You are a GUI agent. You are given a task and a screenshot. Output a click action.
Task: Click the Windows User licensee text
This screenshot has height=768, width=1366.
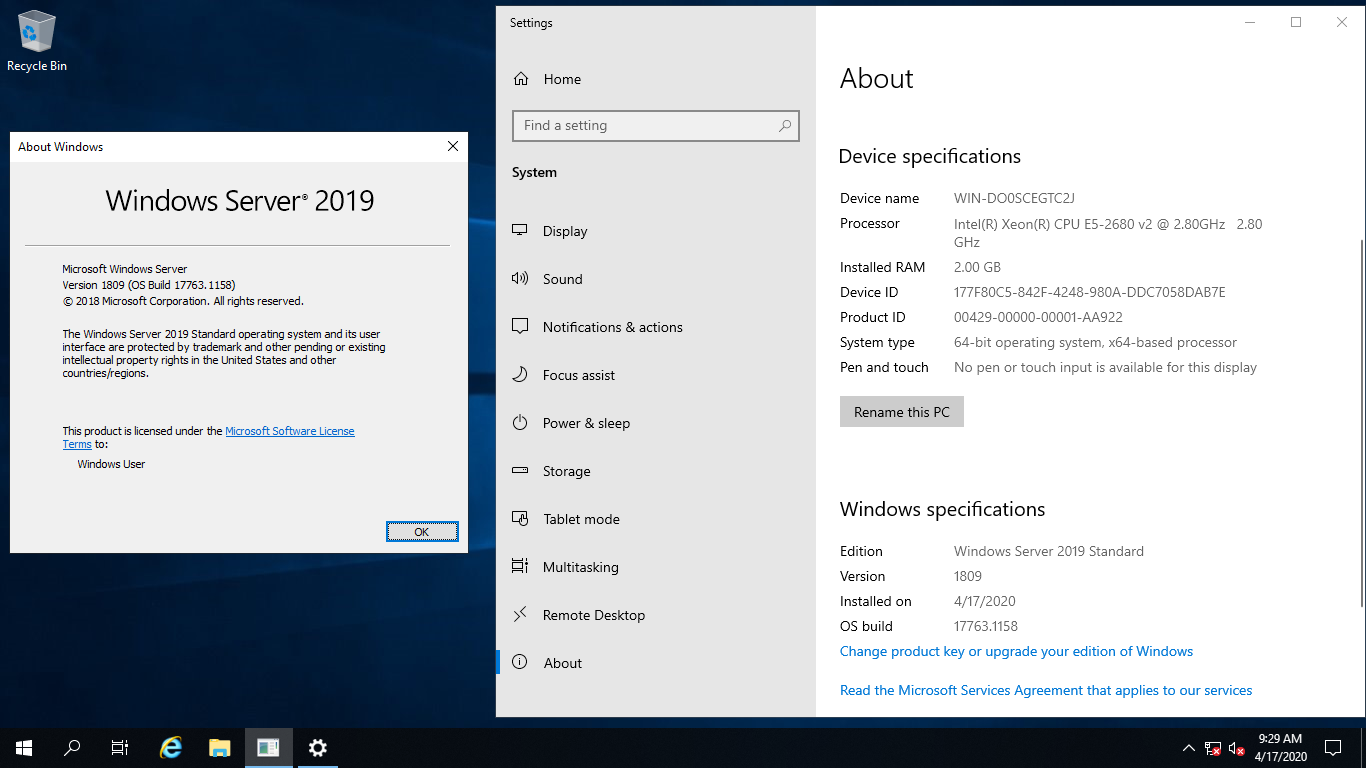point(111,464)
